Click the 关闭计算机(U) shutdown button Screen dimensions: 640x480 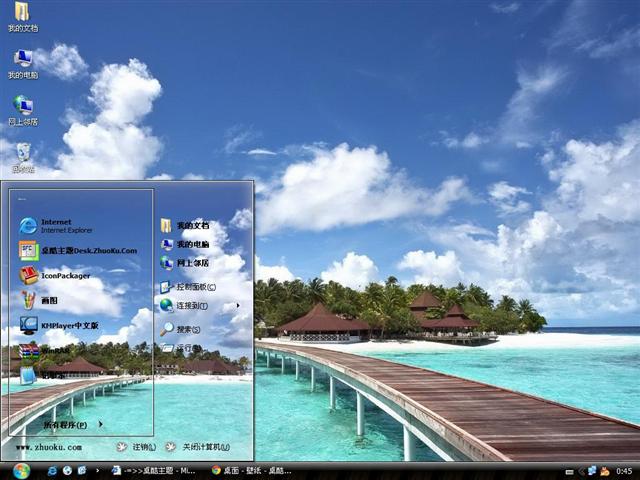(x=198, y=447)
